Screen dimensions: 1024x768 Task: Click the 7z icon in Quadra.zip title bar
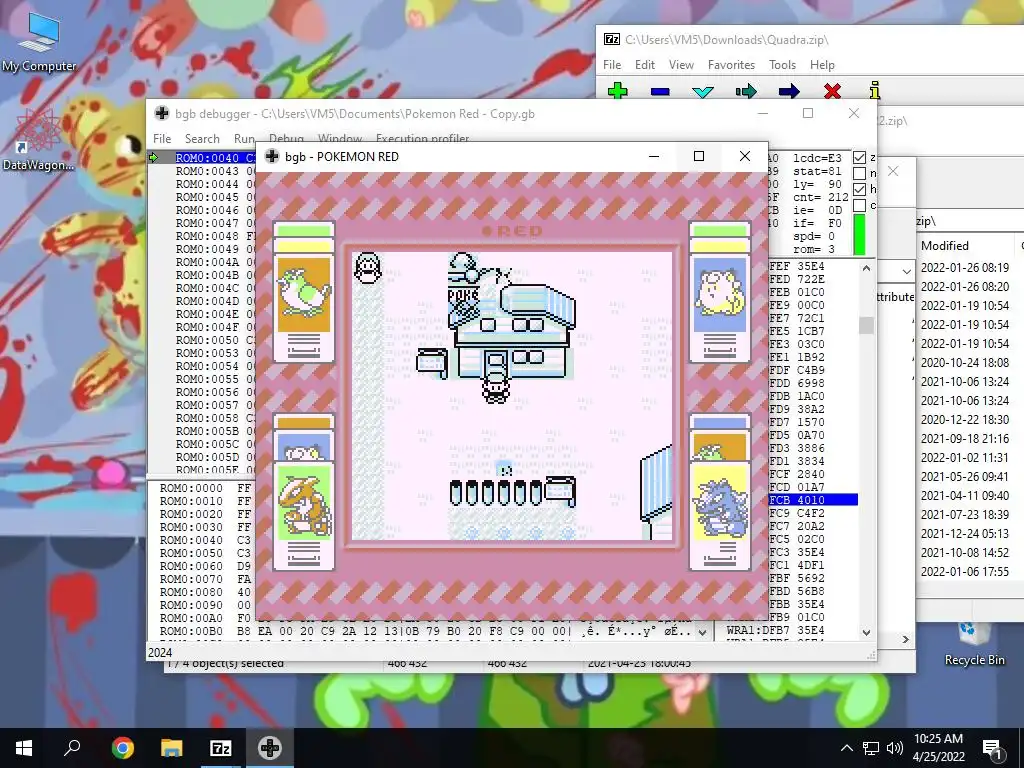612,39
